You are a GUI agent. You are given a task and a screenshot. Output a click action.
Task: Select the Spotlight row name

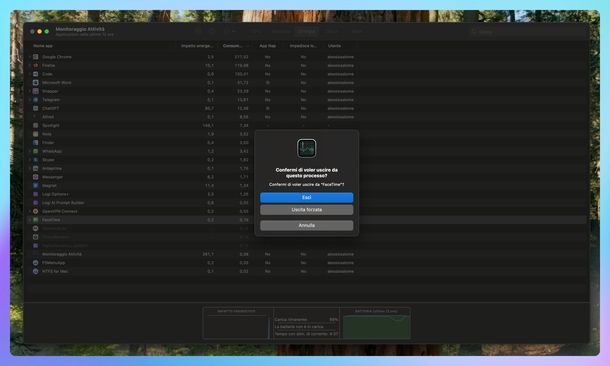(x=51, y=125)
